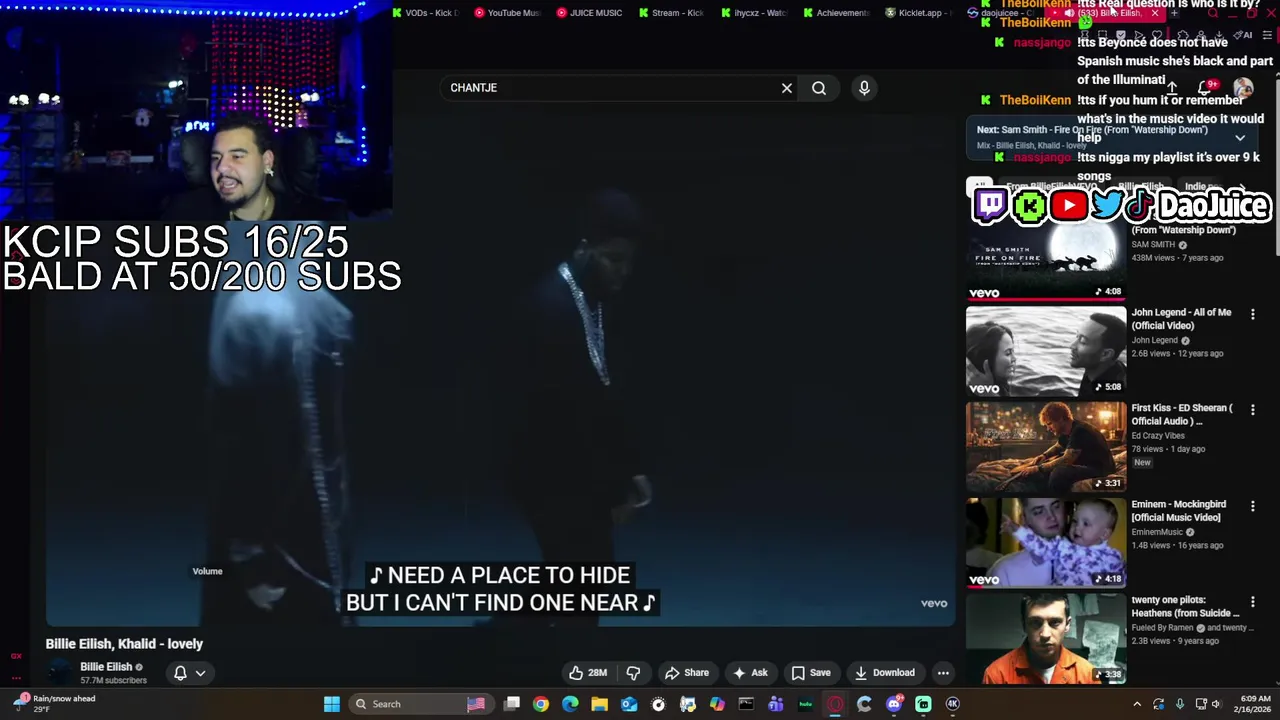
Task: Open Windows Start menu
Action: point(331,704)
